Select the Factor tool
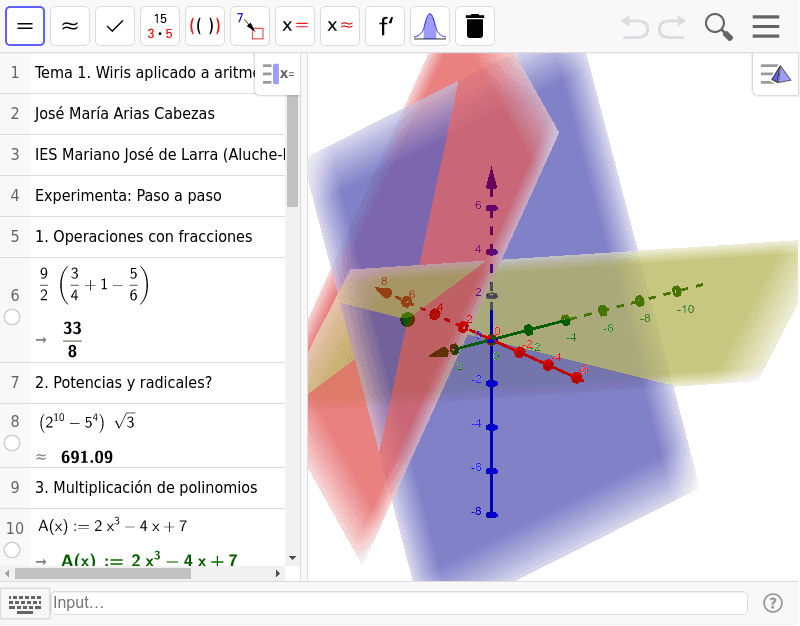 159,26
